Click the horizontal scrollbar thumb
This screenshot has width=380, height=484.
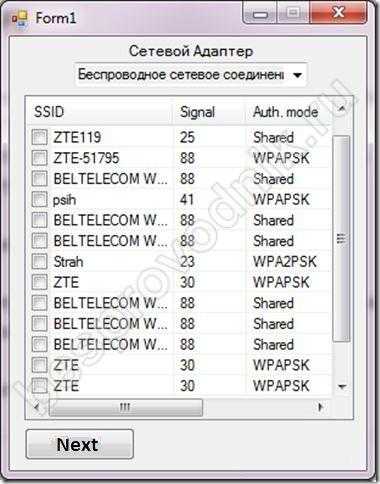tap(126, 407)
